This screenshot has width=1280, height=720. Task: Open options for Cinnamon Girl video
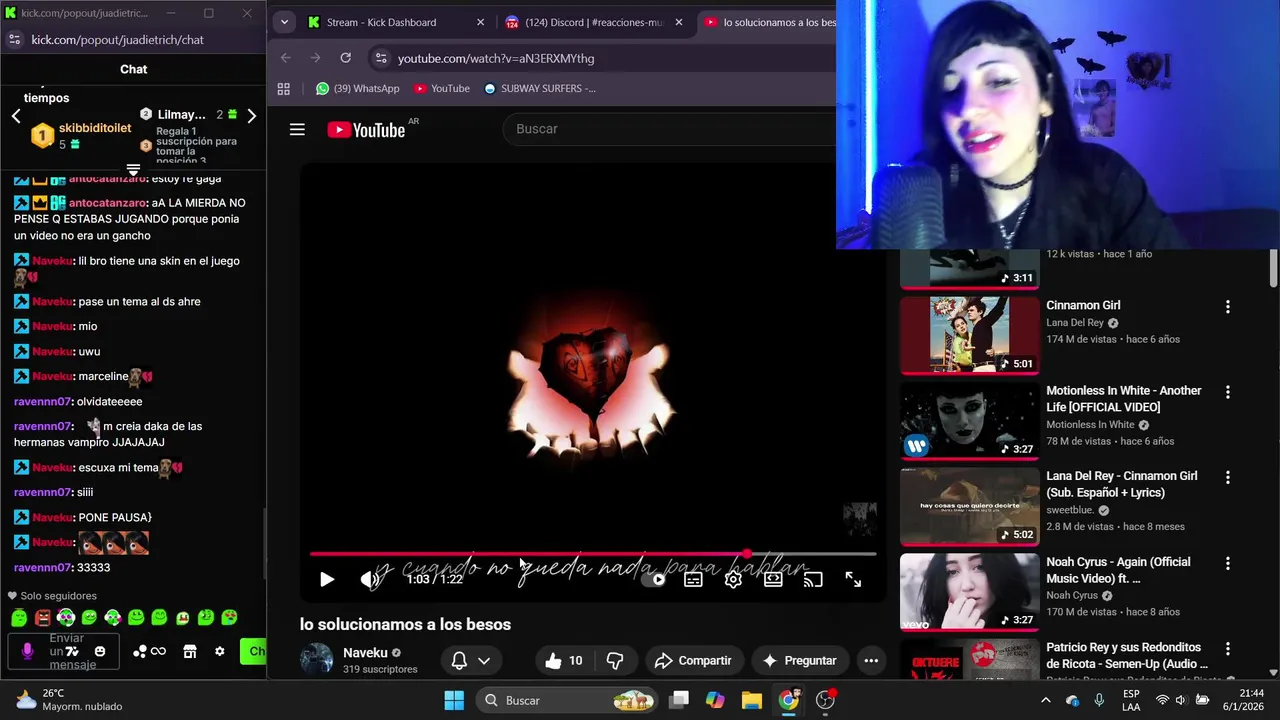(x=1228, y=307)
